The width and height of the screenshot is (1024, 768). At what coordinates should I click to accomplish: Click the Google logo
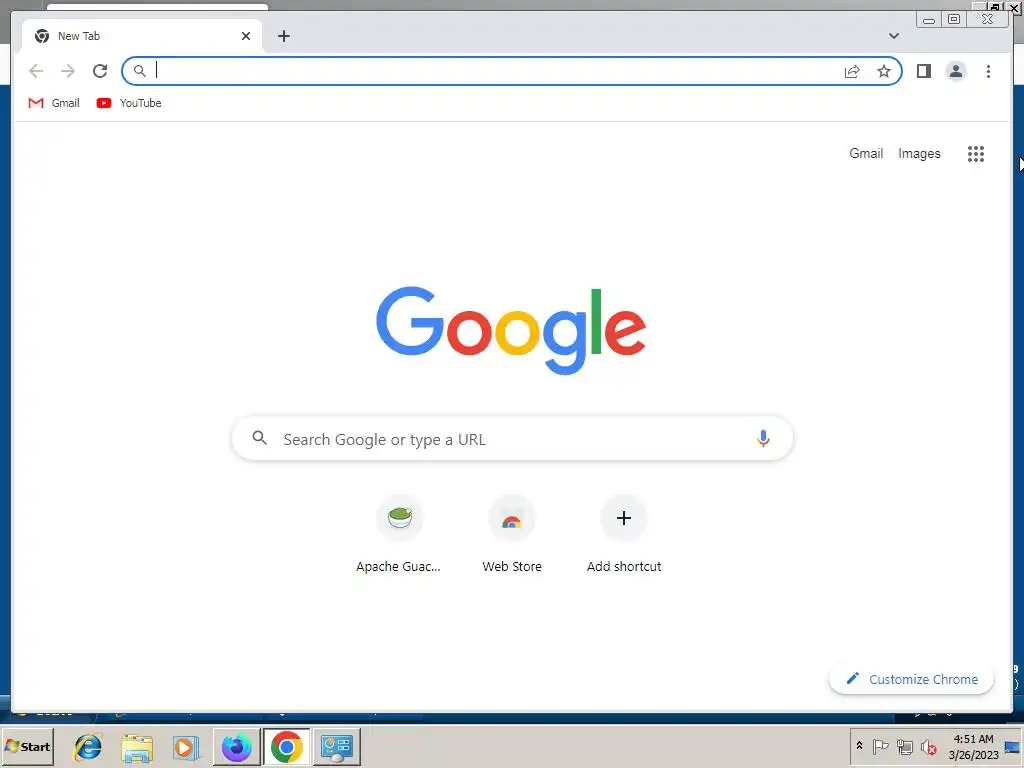click(x=511, y=330)
